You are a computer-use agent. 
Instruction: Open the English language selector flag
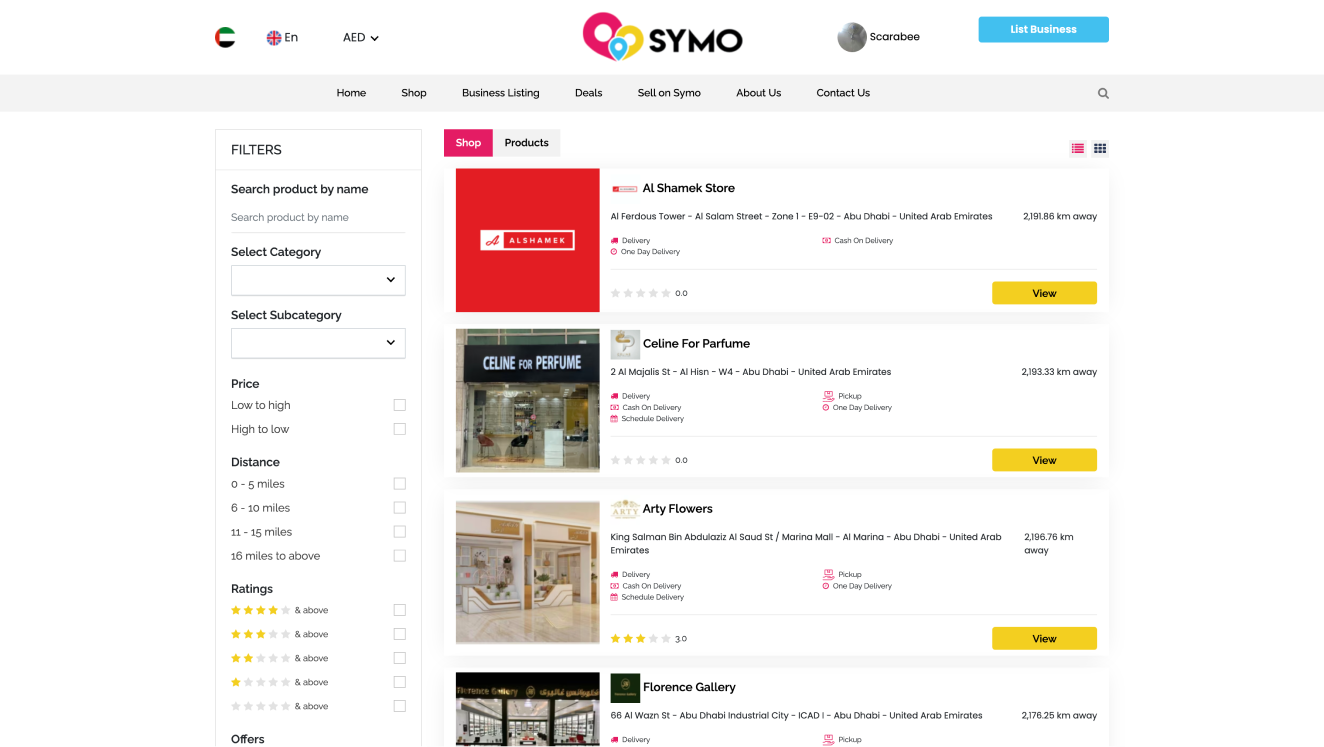(273, 38)
